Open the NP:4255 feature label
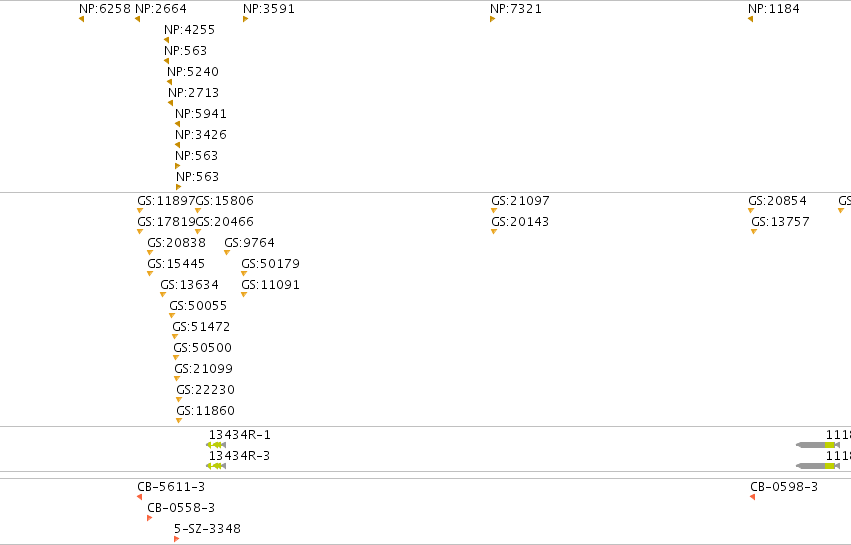 (189, 30)
